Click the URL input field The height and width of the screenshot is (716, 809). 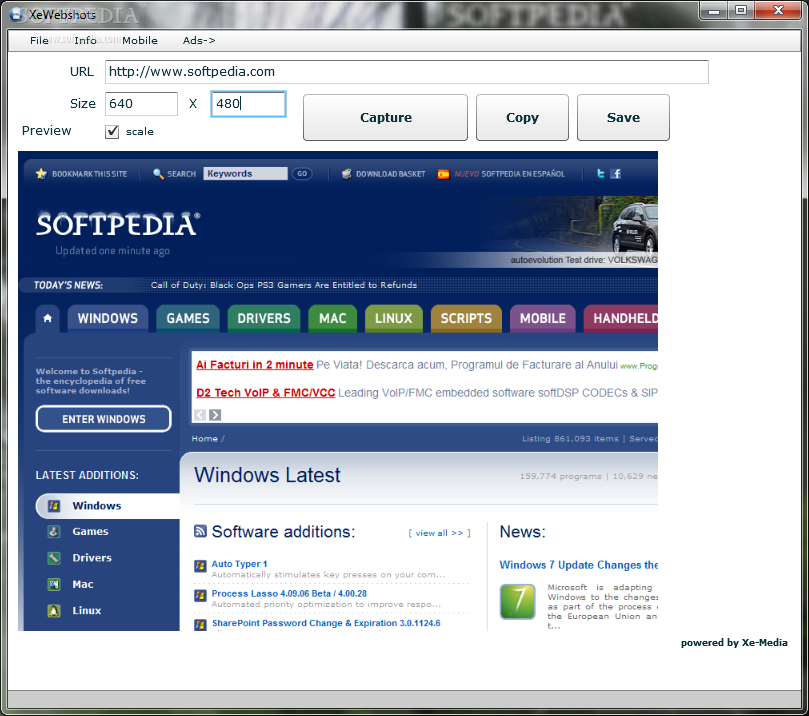(407, 72)
